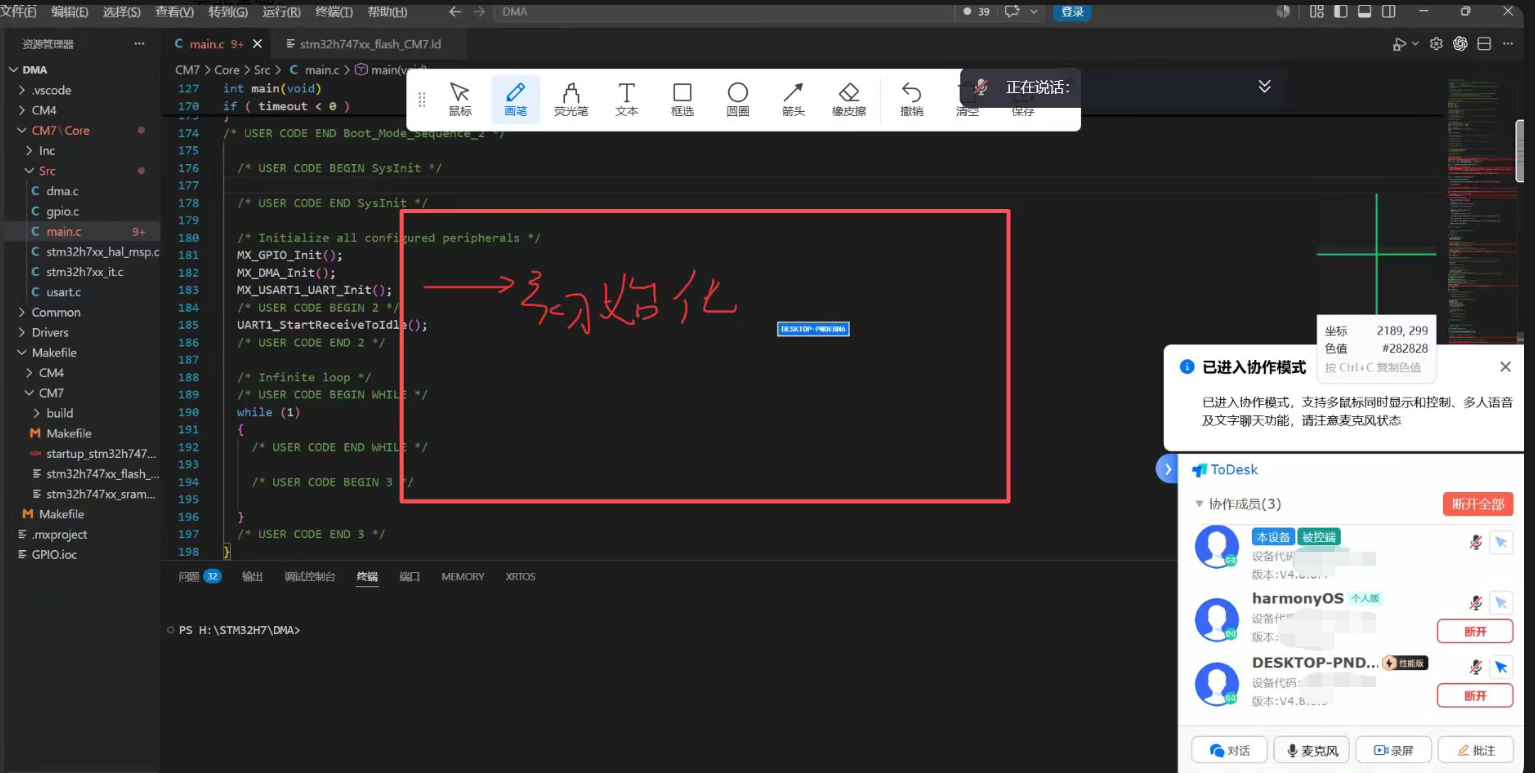Start screen recording with 录屏
The image size is (1535, 773).
pyautogui.click(x=1393, y=750)
